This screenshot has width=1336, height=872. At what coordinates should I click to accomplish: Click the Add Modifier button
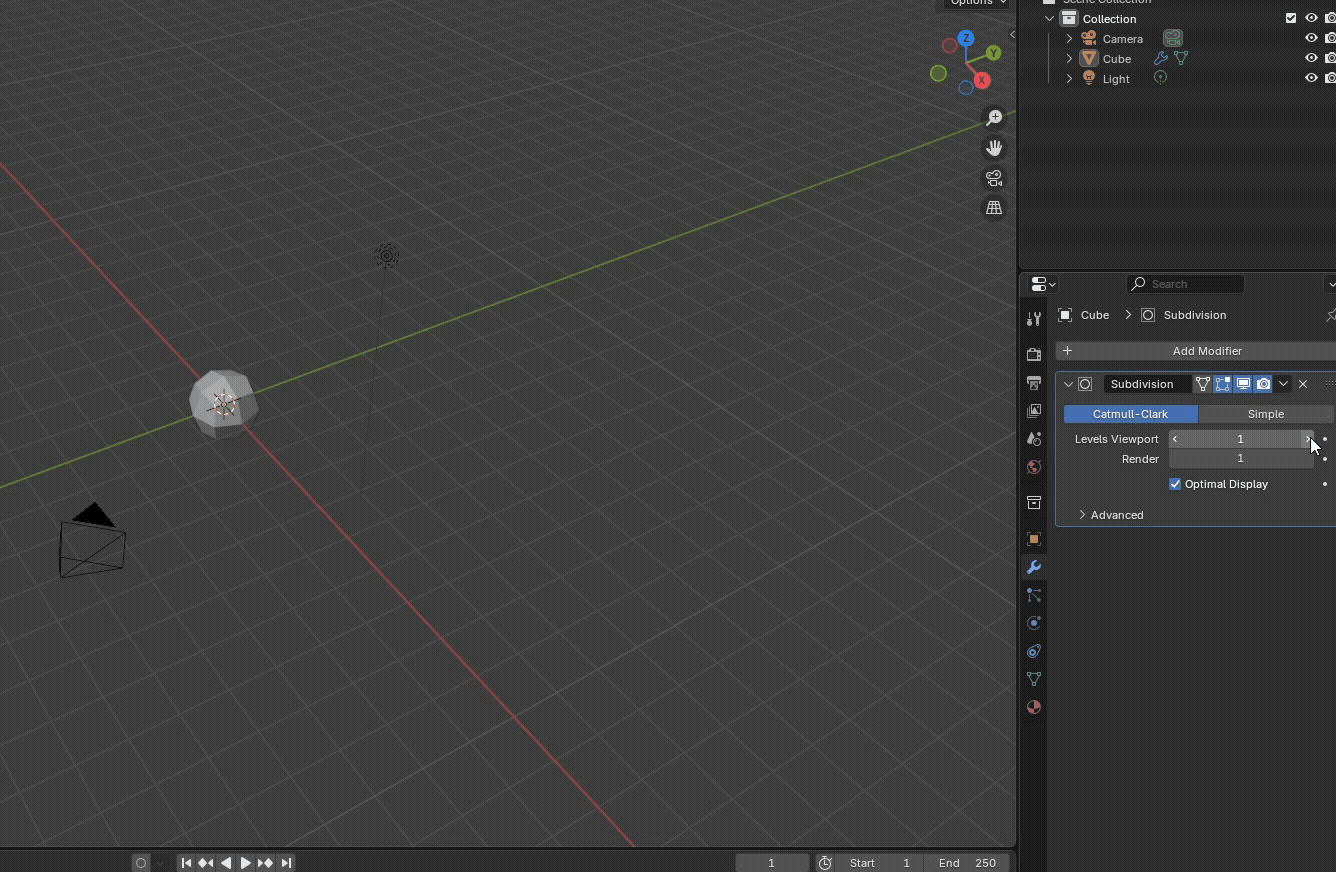tap(1196, 351)
